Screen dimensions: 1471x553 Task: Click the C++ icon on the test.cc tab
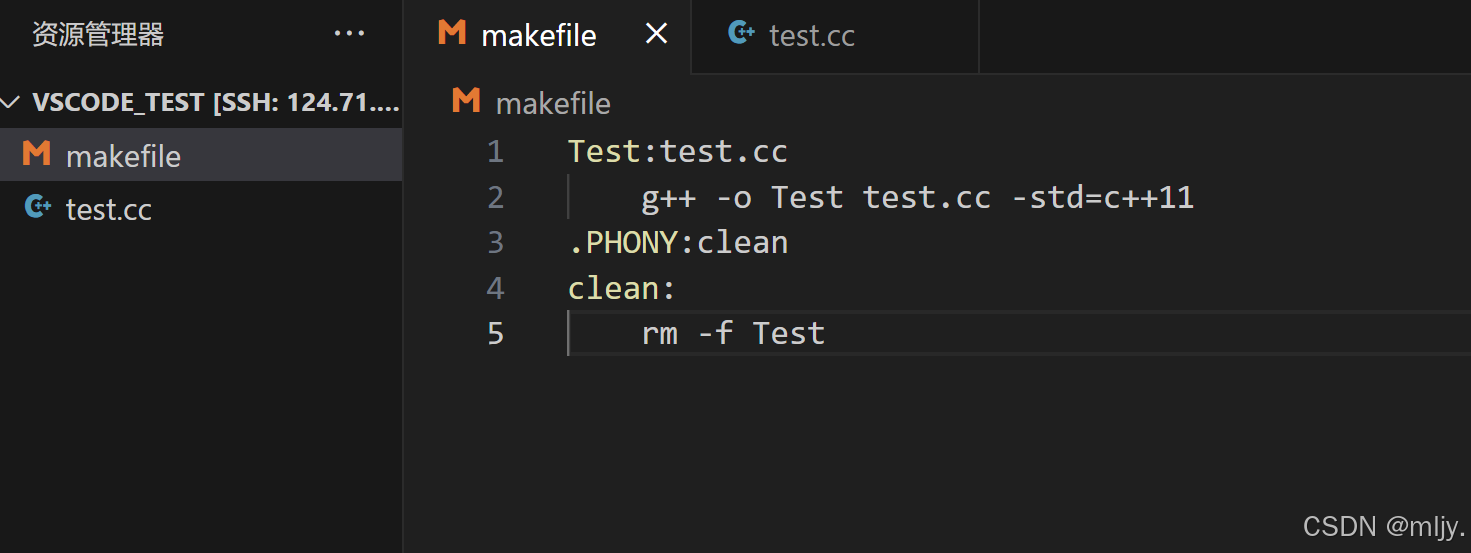pos(741,34)
